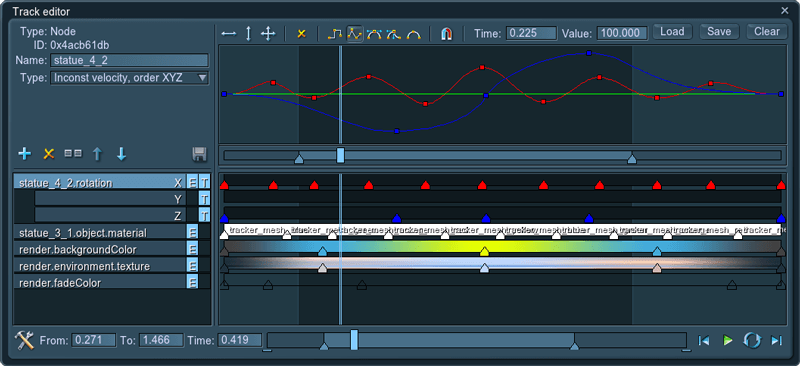Image resolution: width=800 pixels, height=366 pixels.
Task: Click the bottom Time field 0.419
Action: (x=240, y=340)
